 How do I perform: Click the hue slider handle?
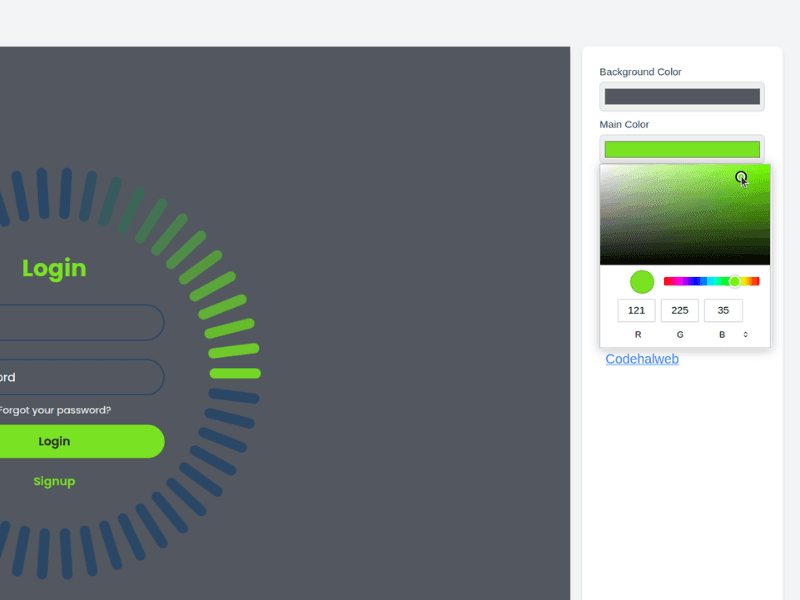point(735,281)
